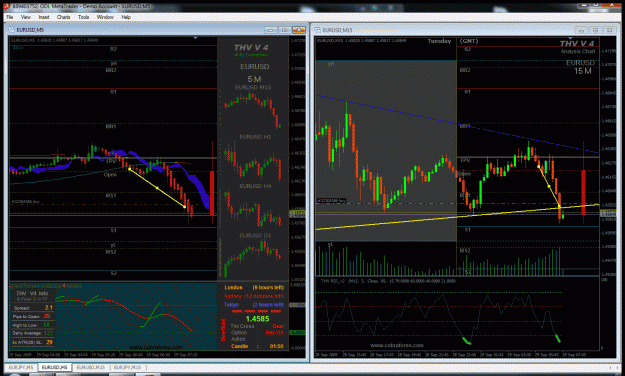625x376 pixels.
Task: Click the vertical OverSold label
Action: (x=223, y=330)
